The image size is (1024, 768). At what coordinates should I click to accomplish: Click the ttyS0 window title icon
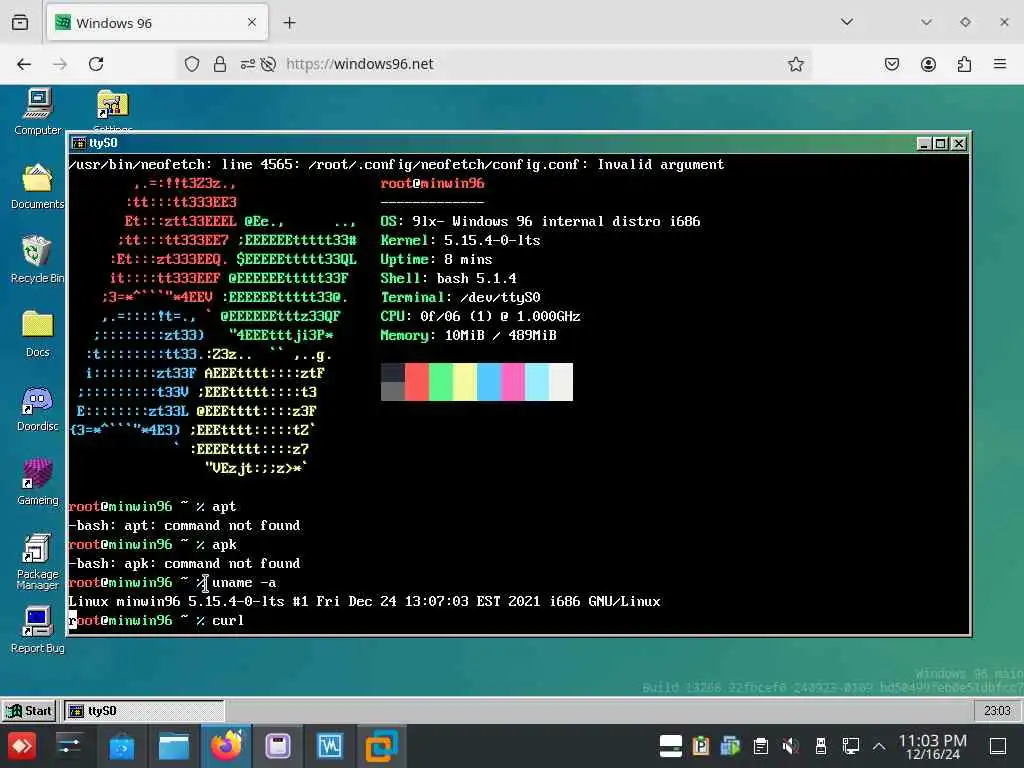pos(79,143)
